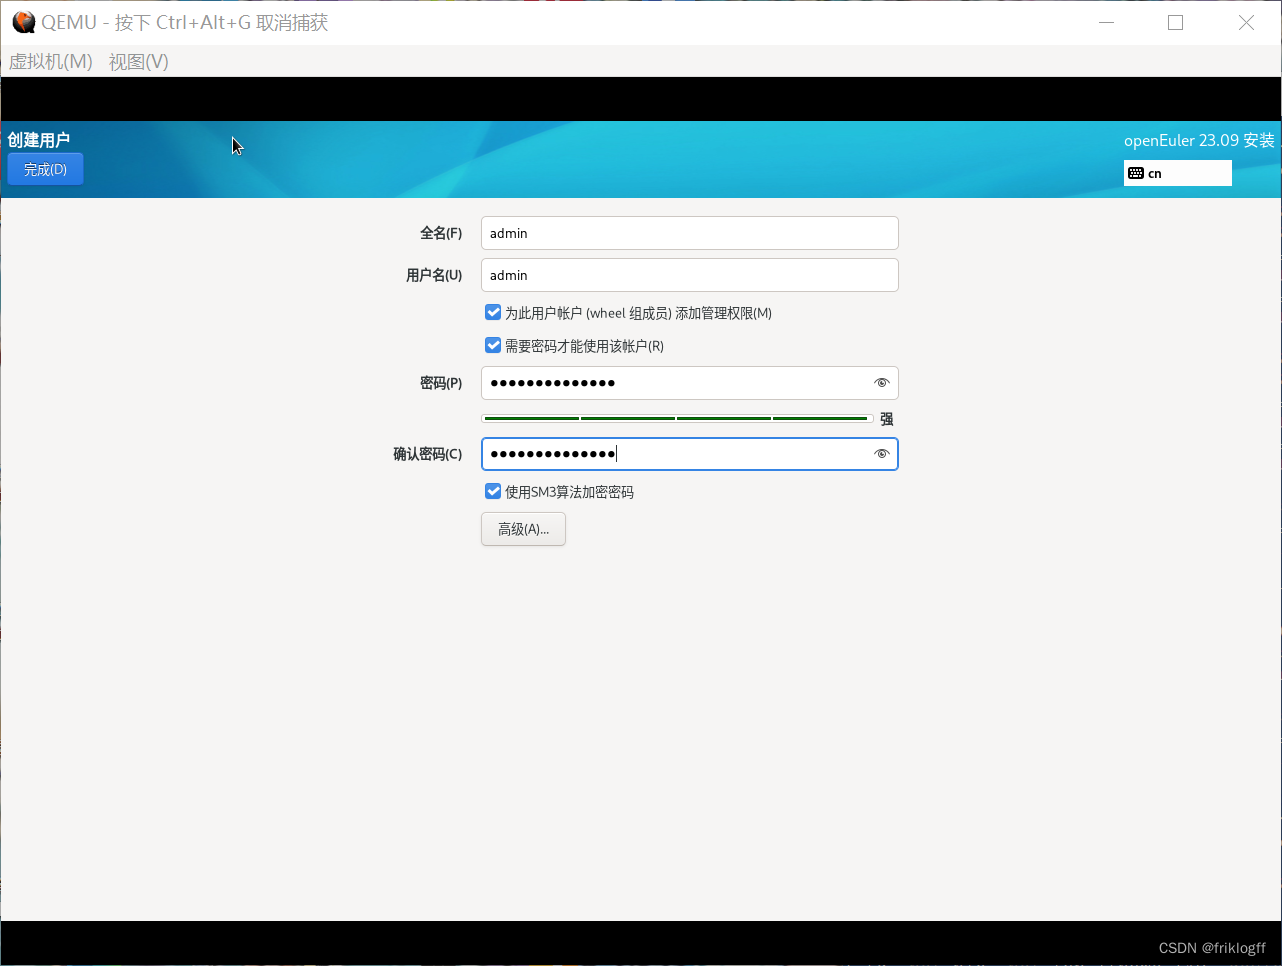Viewport: 1282px width, 966px height.
Task: Click the cn keyboard layout selector
Action: 1178,173
